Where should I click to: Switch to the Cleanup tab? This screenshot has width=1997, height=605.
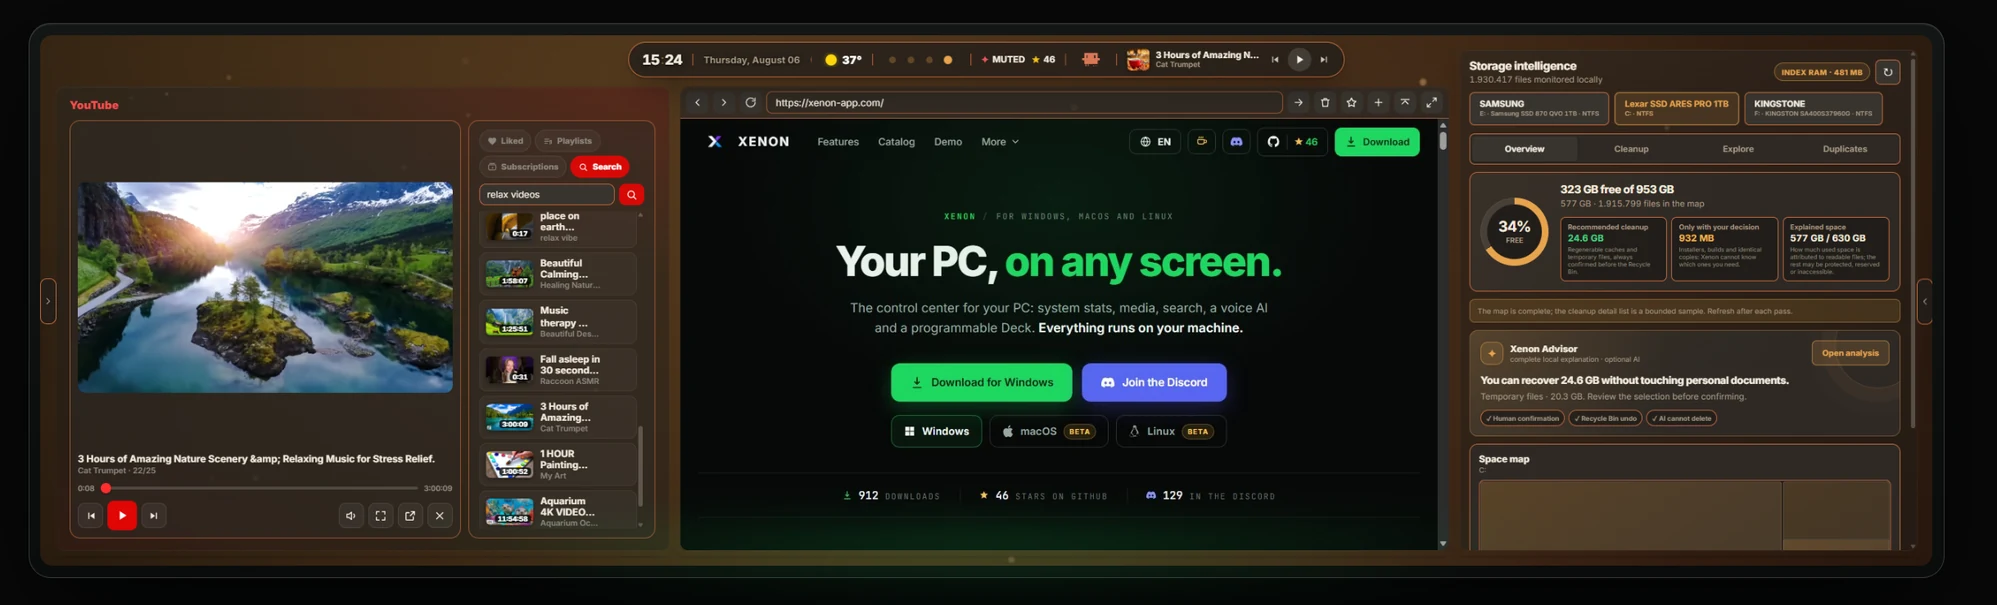[x=1631, y=149]
